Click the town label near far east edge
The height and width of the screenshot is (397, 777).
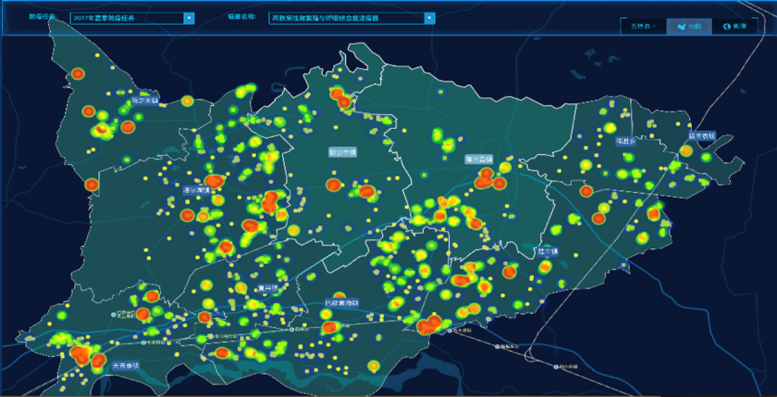pyautogui.click(x=701, y=135)
